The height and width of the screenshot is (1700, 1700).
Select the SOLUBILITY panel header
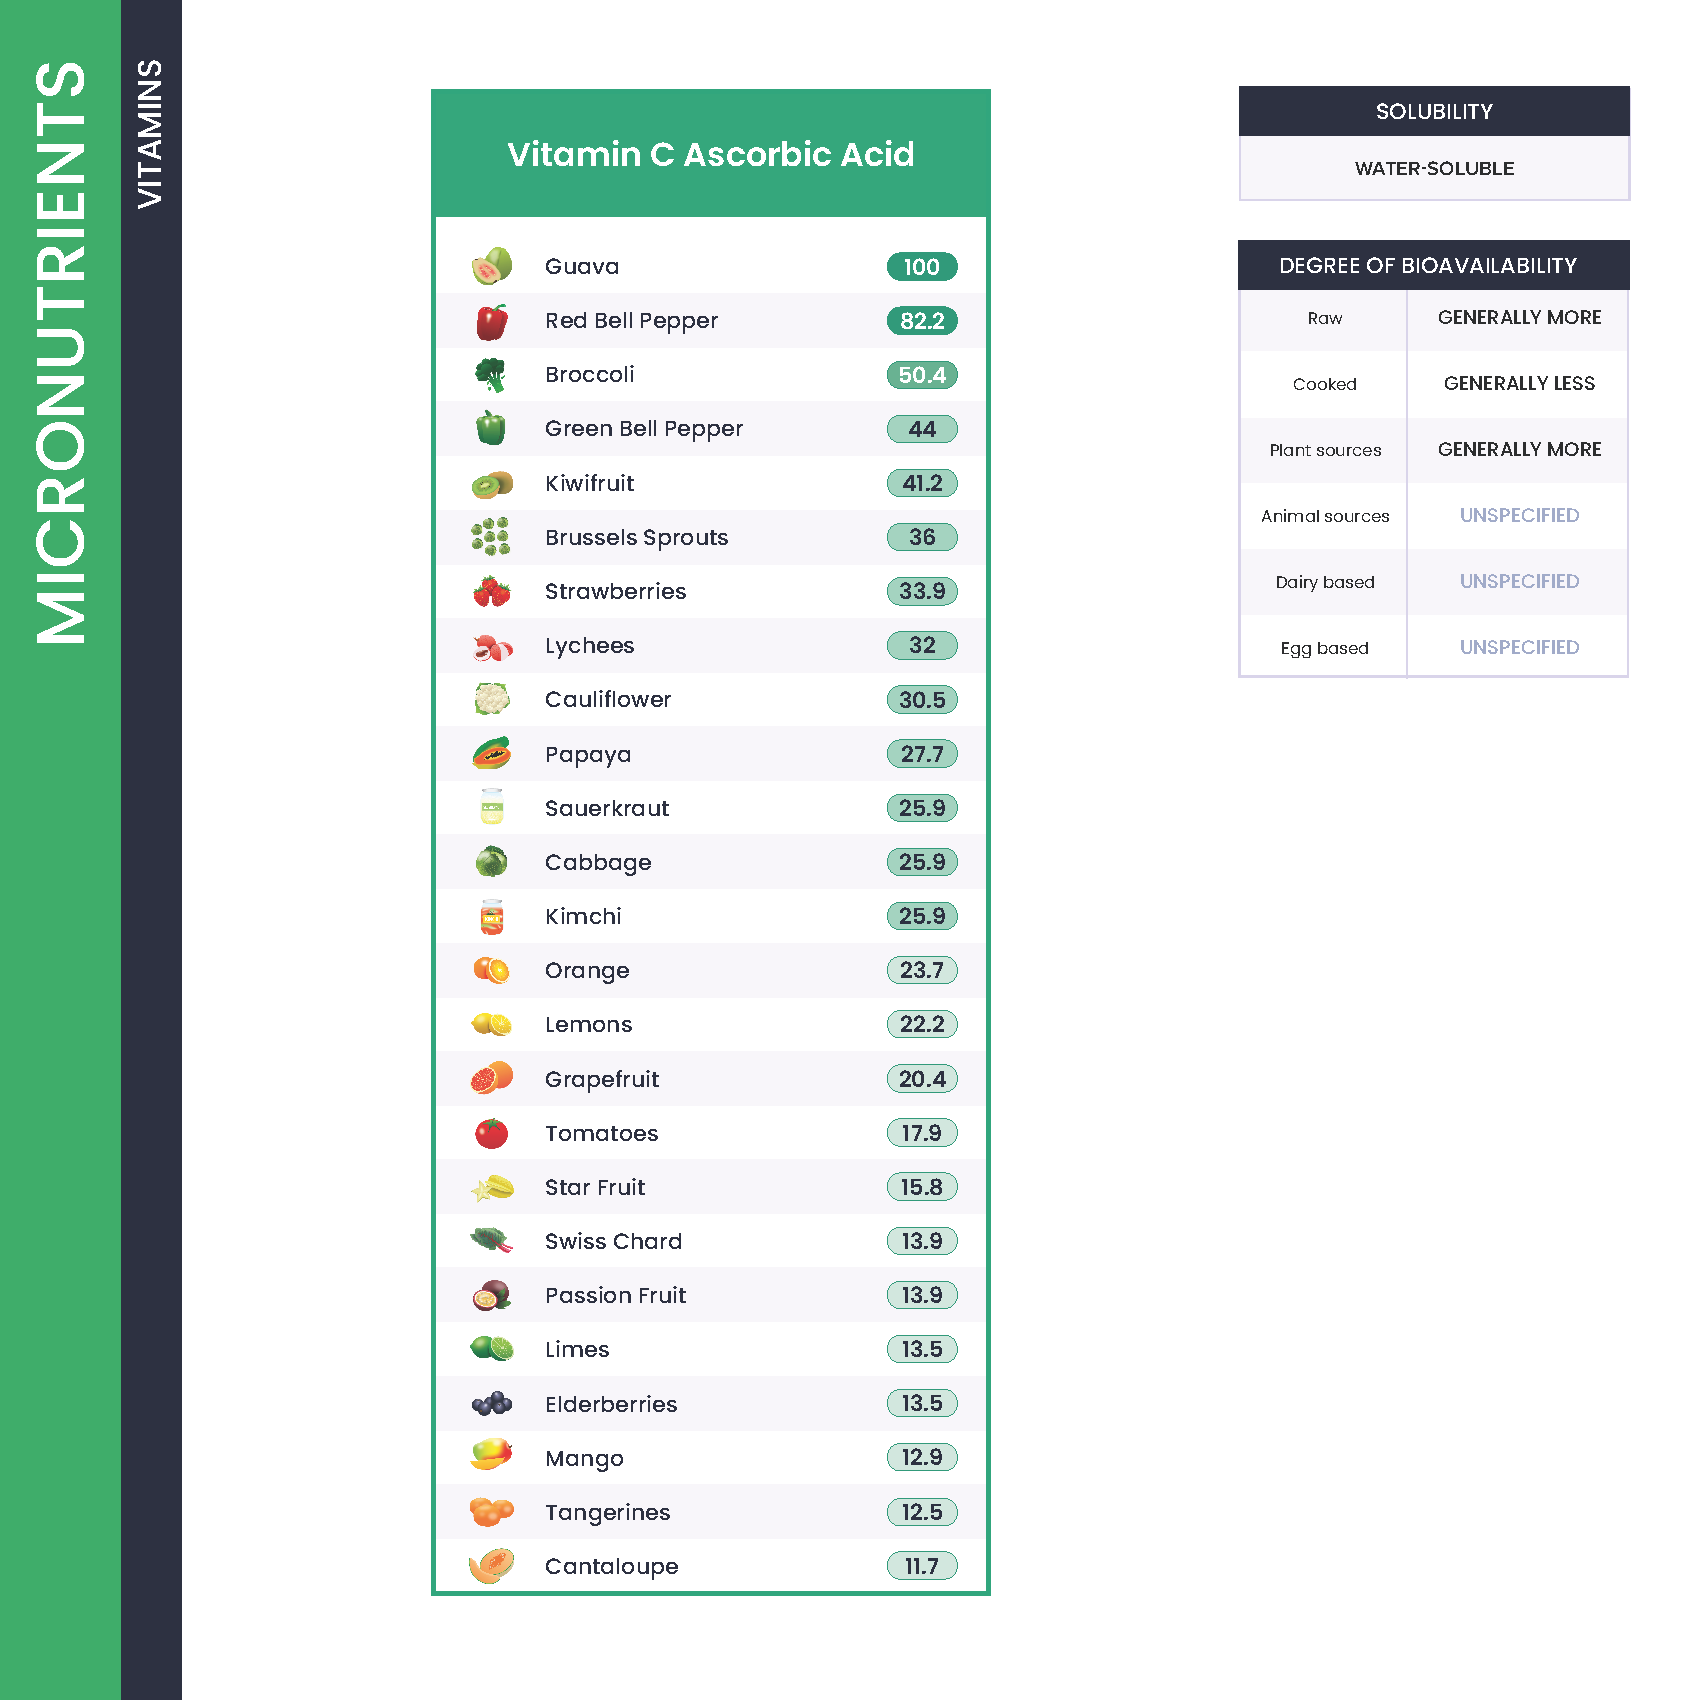click(x=1434, y=111)
